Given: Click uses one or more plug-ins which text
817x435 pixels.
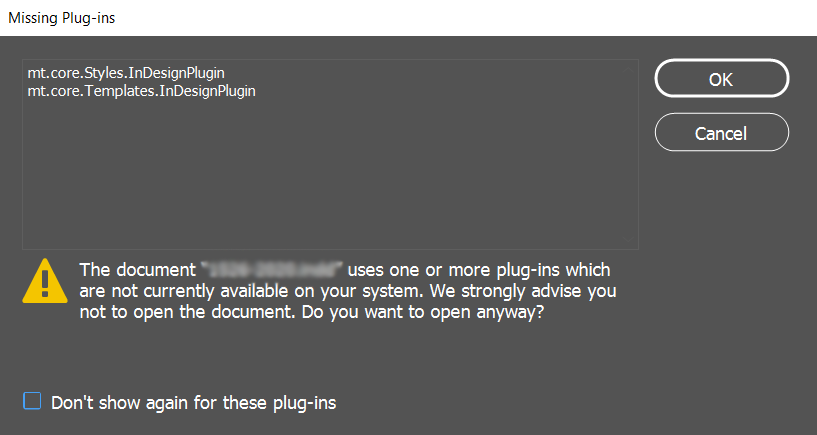Looking at the screenshot, I should (479, 270).
